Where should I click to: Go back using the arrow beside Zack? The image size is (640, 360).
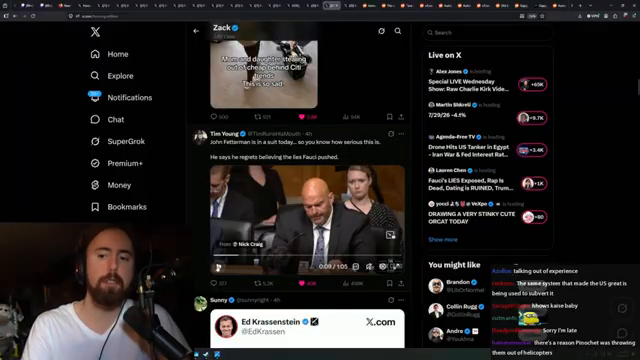pyautogui.click(x=196, y=31)
